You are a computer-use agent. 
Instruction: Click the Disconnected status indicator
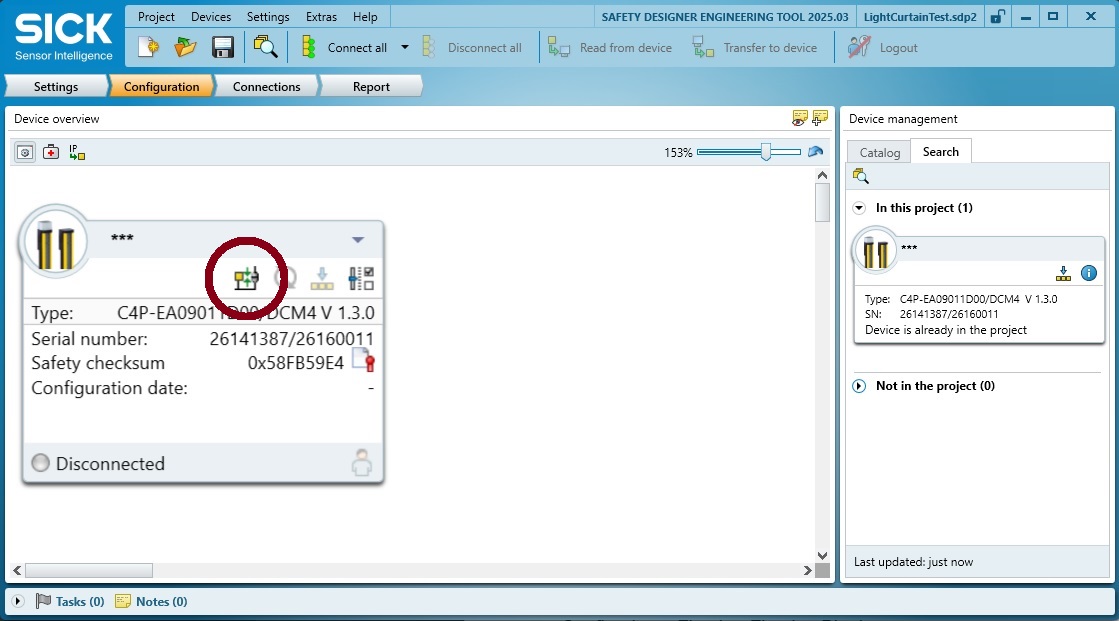coord(41,463)
